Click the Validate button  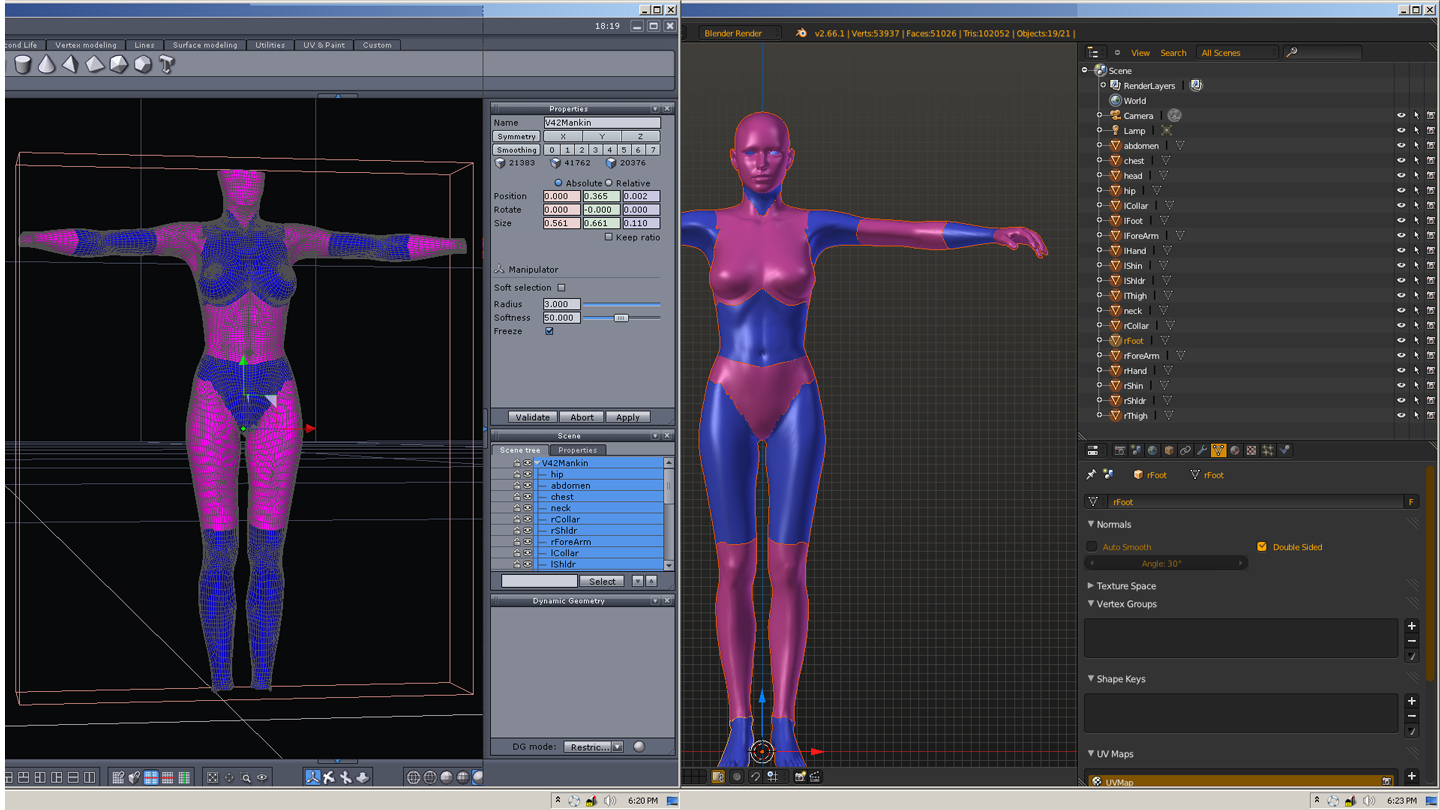pyautogui.click(x=532, y=417)
